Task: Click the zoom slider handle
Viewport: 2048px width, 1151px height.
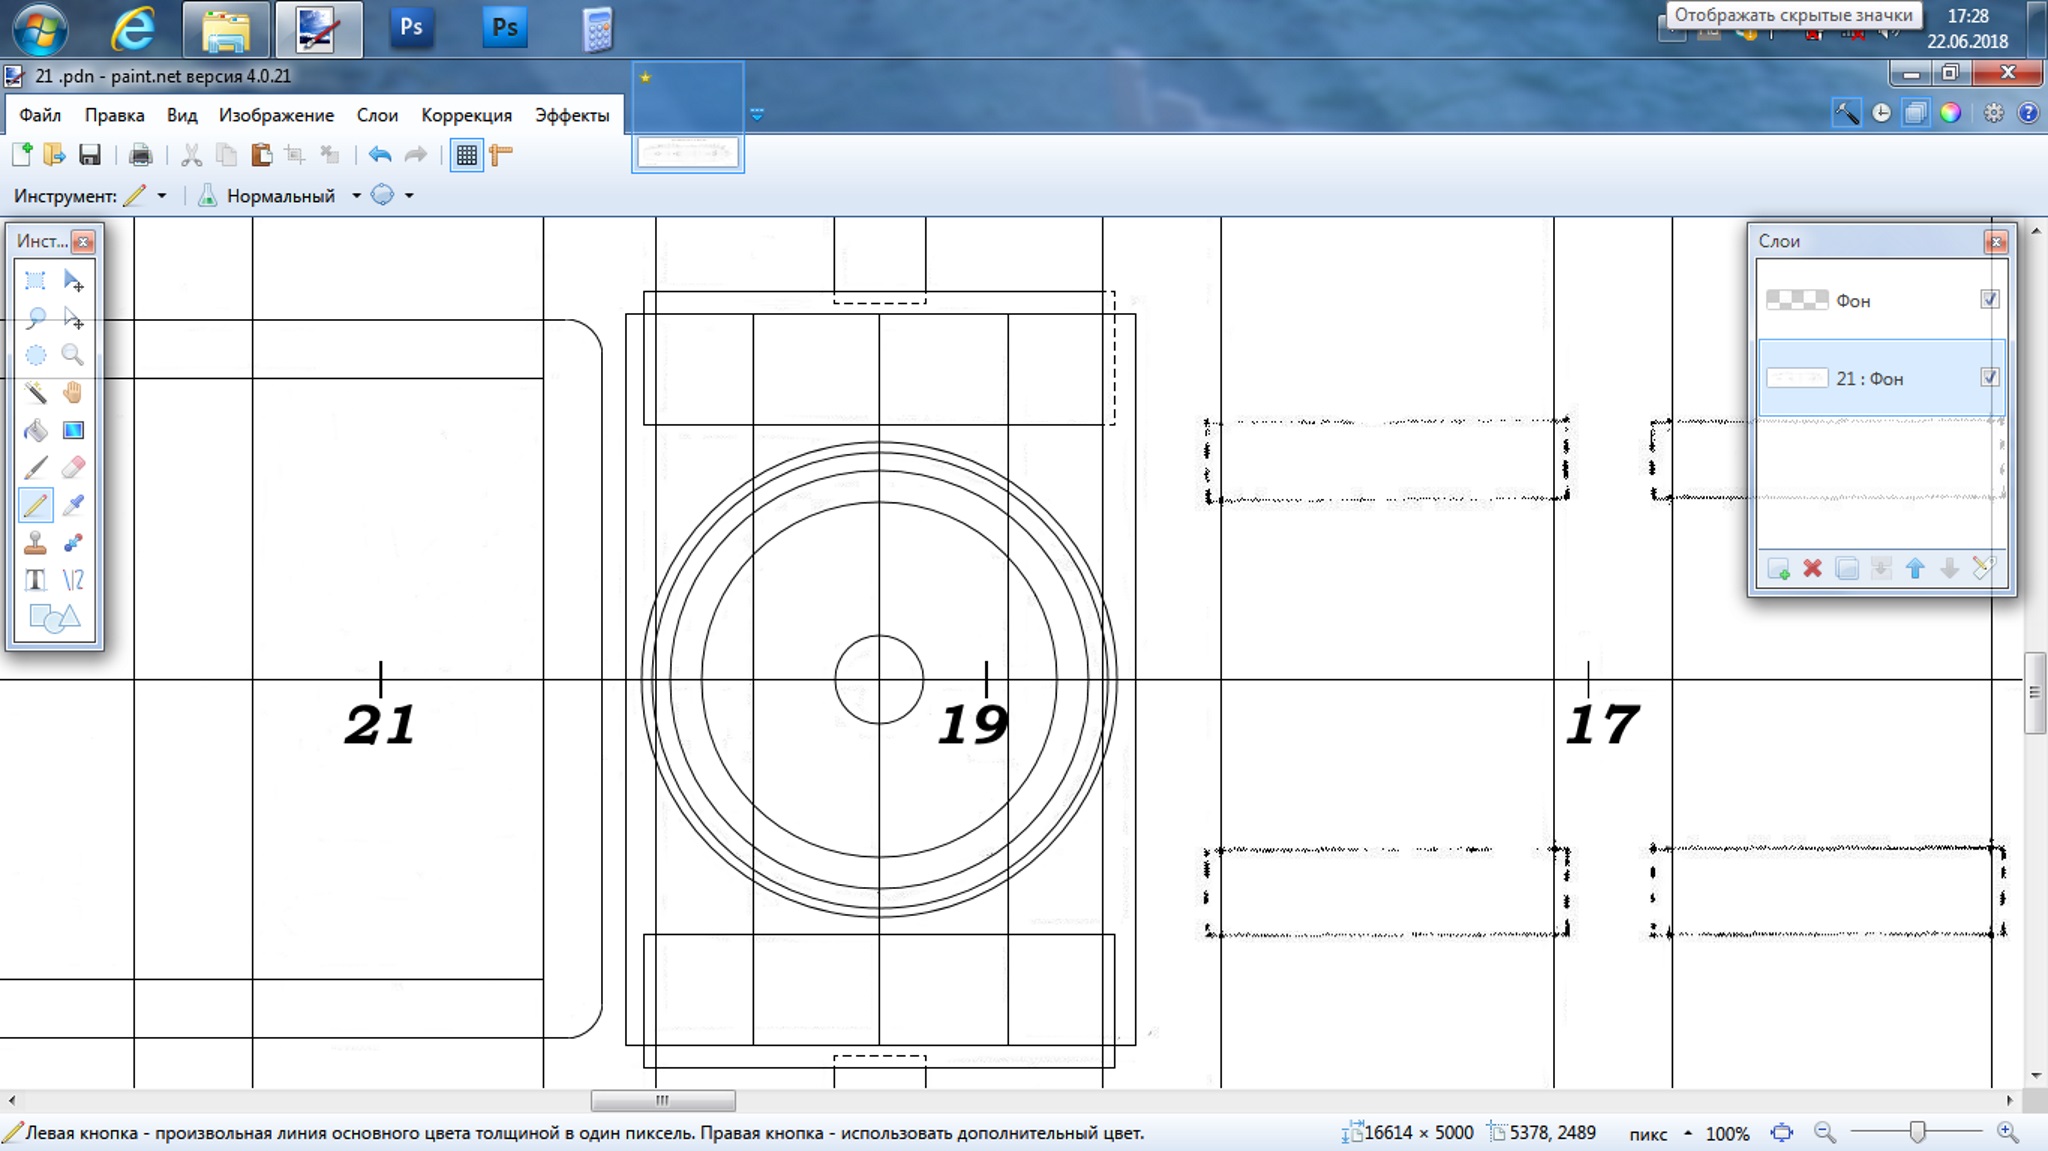Action: (x=1917, y=1132)
